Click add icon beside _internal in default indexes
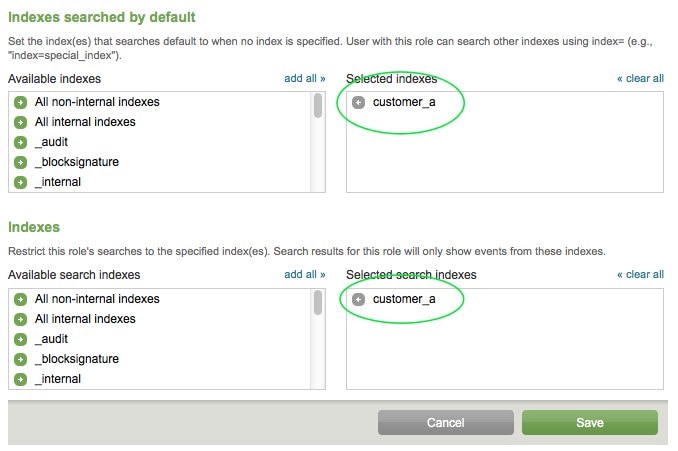 pos(20,182)
